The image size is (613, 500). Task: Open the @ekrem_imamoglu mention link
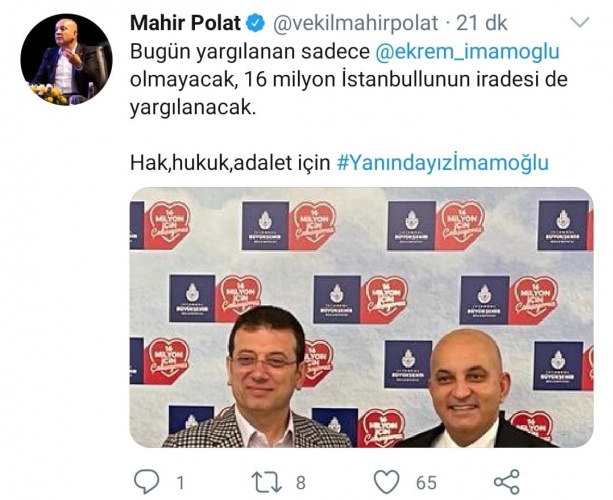pyautogui.click(x=467, y=52)
